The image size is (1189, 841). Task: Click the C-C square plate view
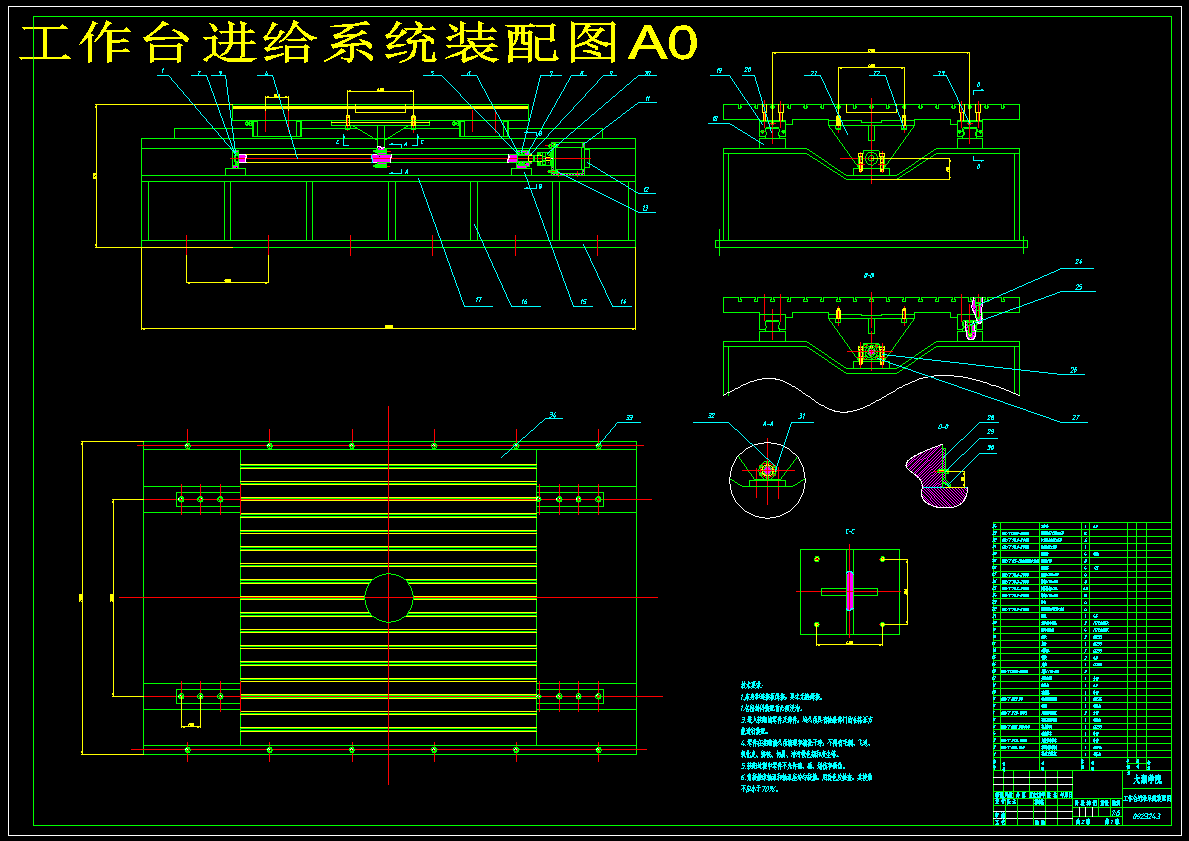[x=849, y=592]
